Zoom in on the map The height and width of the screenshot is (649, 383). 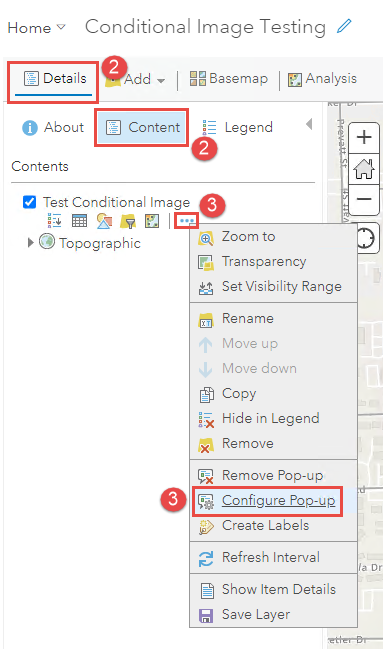pos(364,137)
